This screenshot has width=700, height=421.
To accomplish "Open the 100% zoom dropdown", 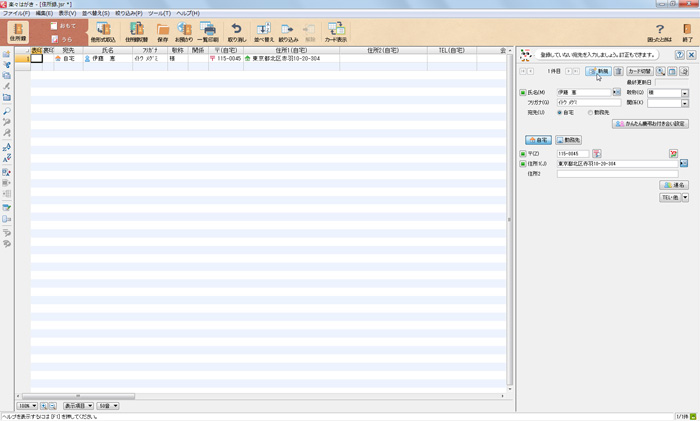I will pos(27,406).
